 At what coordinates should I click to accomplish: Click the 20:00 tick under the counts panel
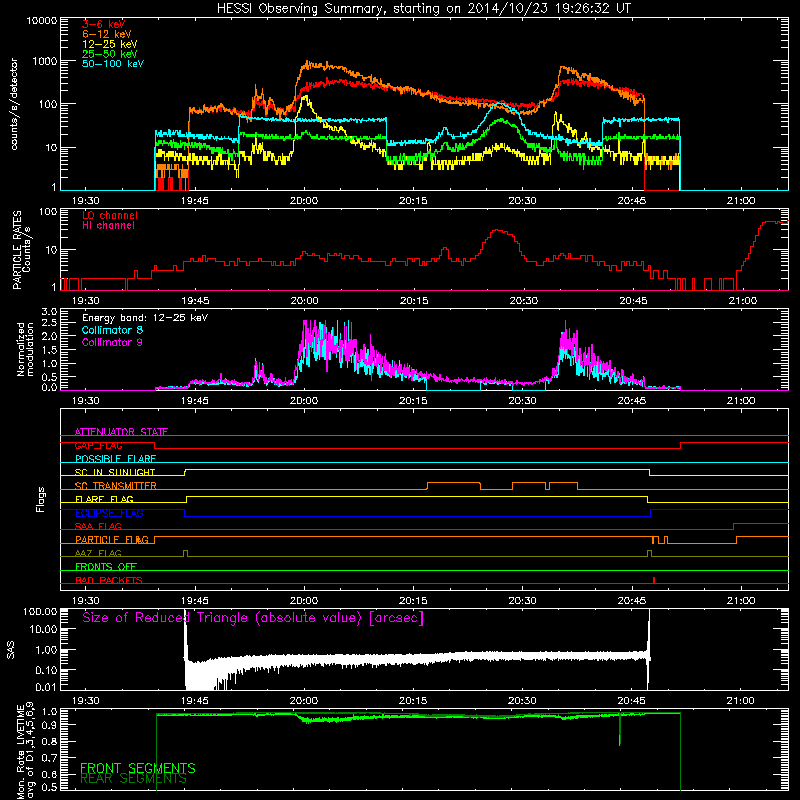pos(304,201)
